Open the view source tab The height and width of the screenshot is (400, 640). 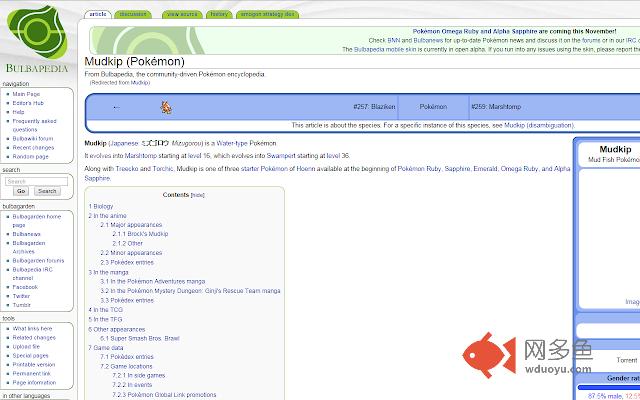click(x=182, y=14)
